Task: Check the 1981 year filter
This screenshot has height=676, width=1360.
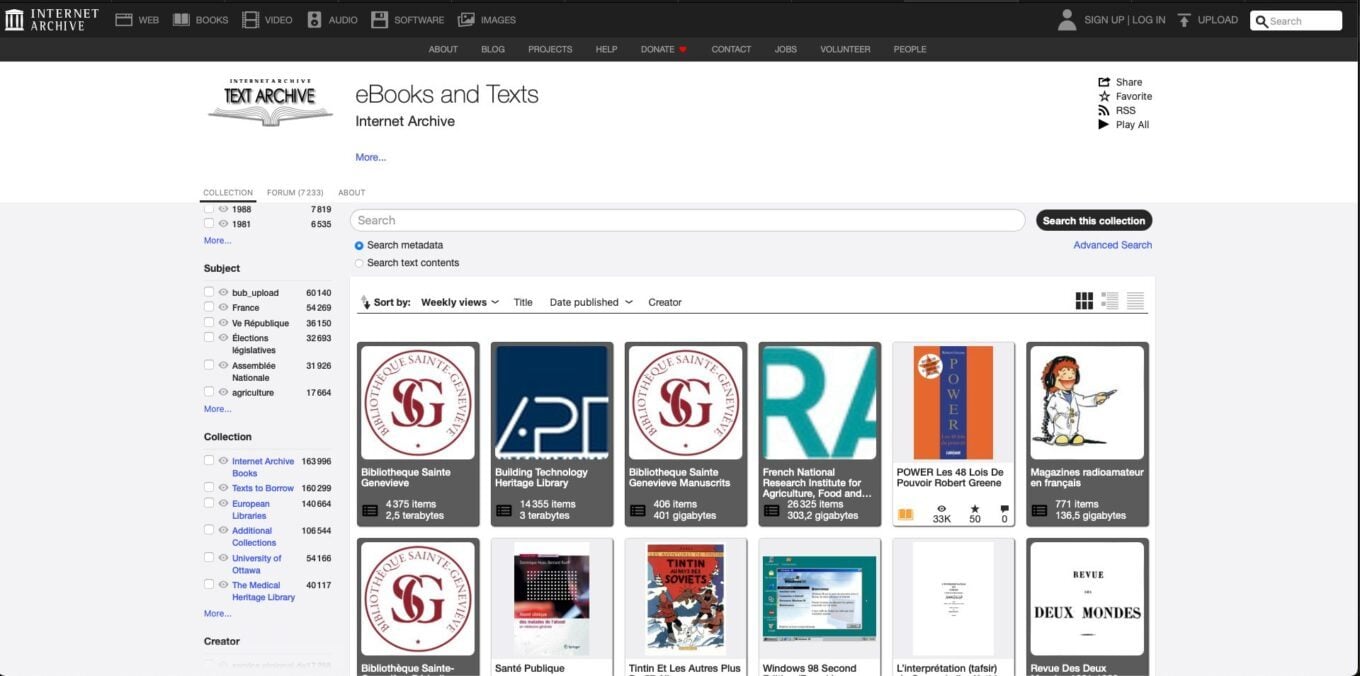Action: (x=209, y=224)
